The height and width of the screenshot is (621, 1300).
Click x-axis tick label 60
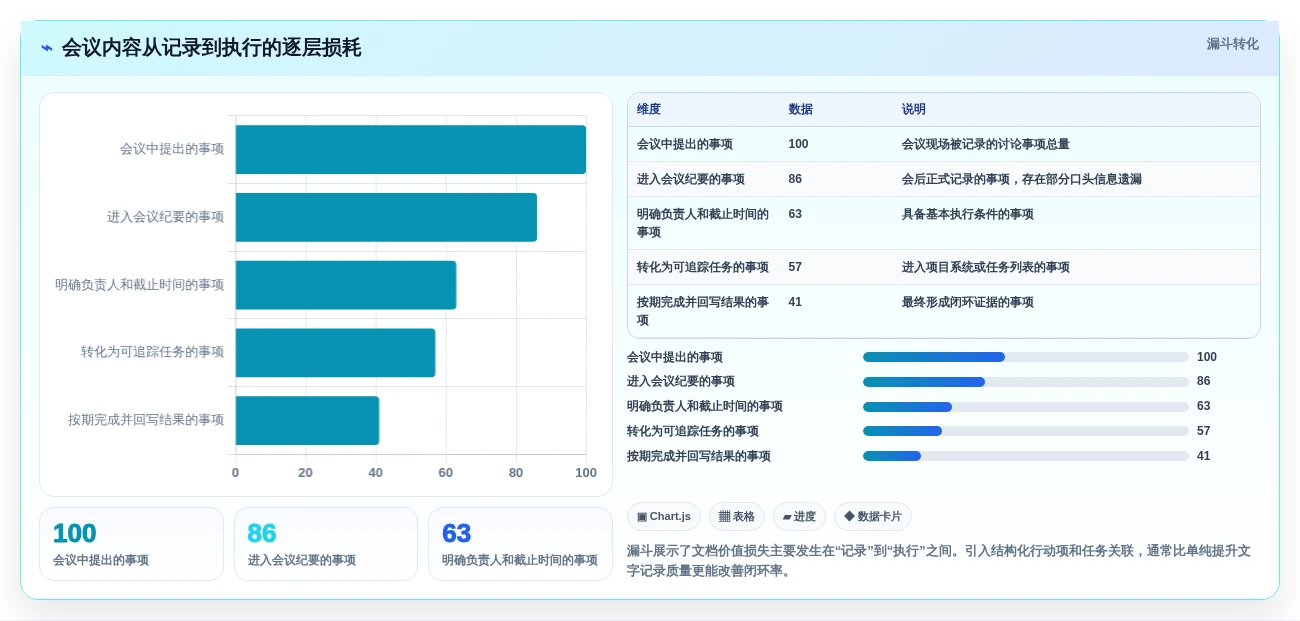446,472
